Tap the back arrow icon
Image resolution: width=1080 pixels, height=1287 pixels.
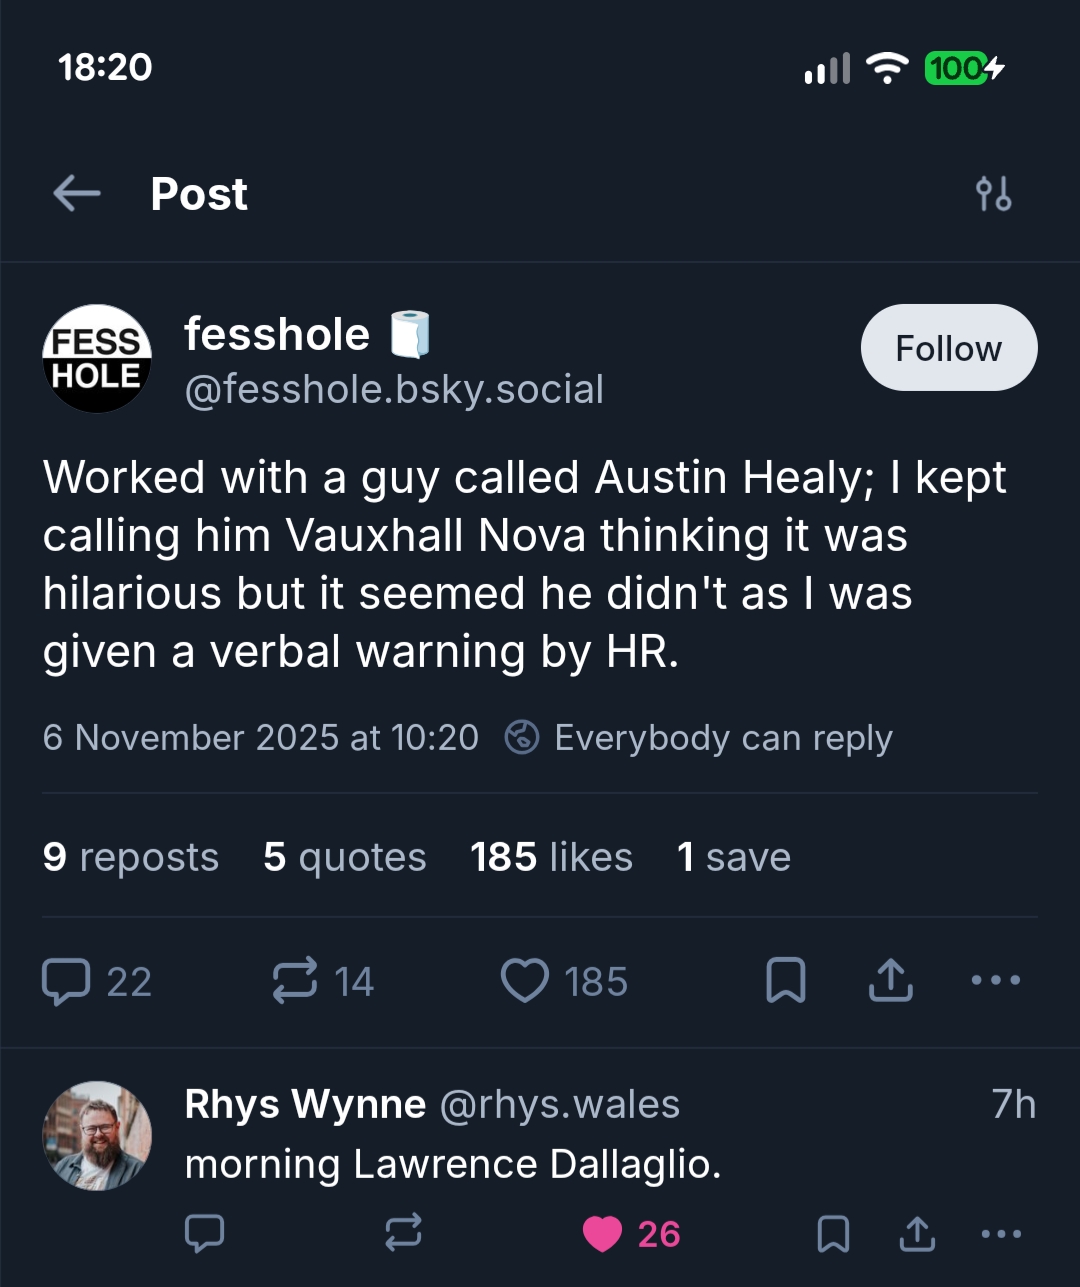(x=77, y=193)
